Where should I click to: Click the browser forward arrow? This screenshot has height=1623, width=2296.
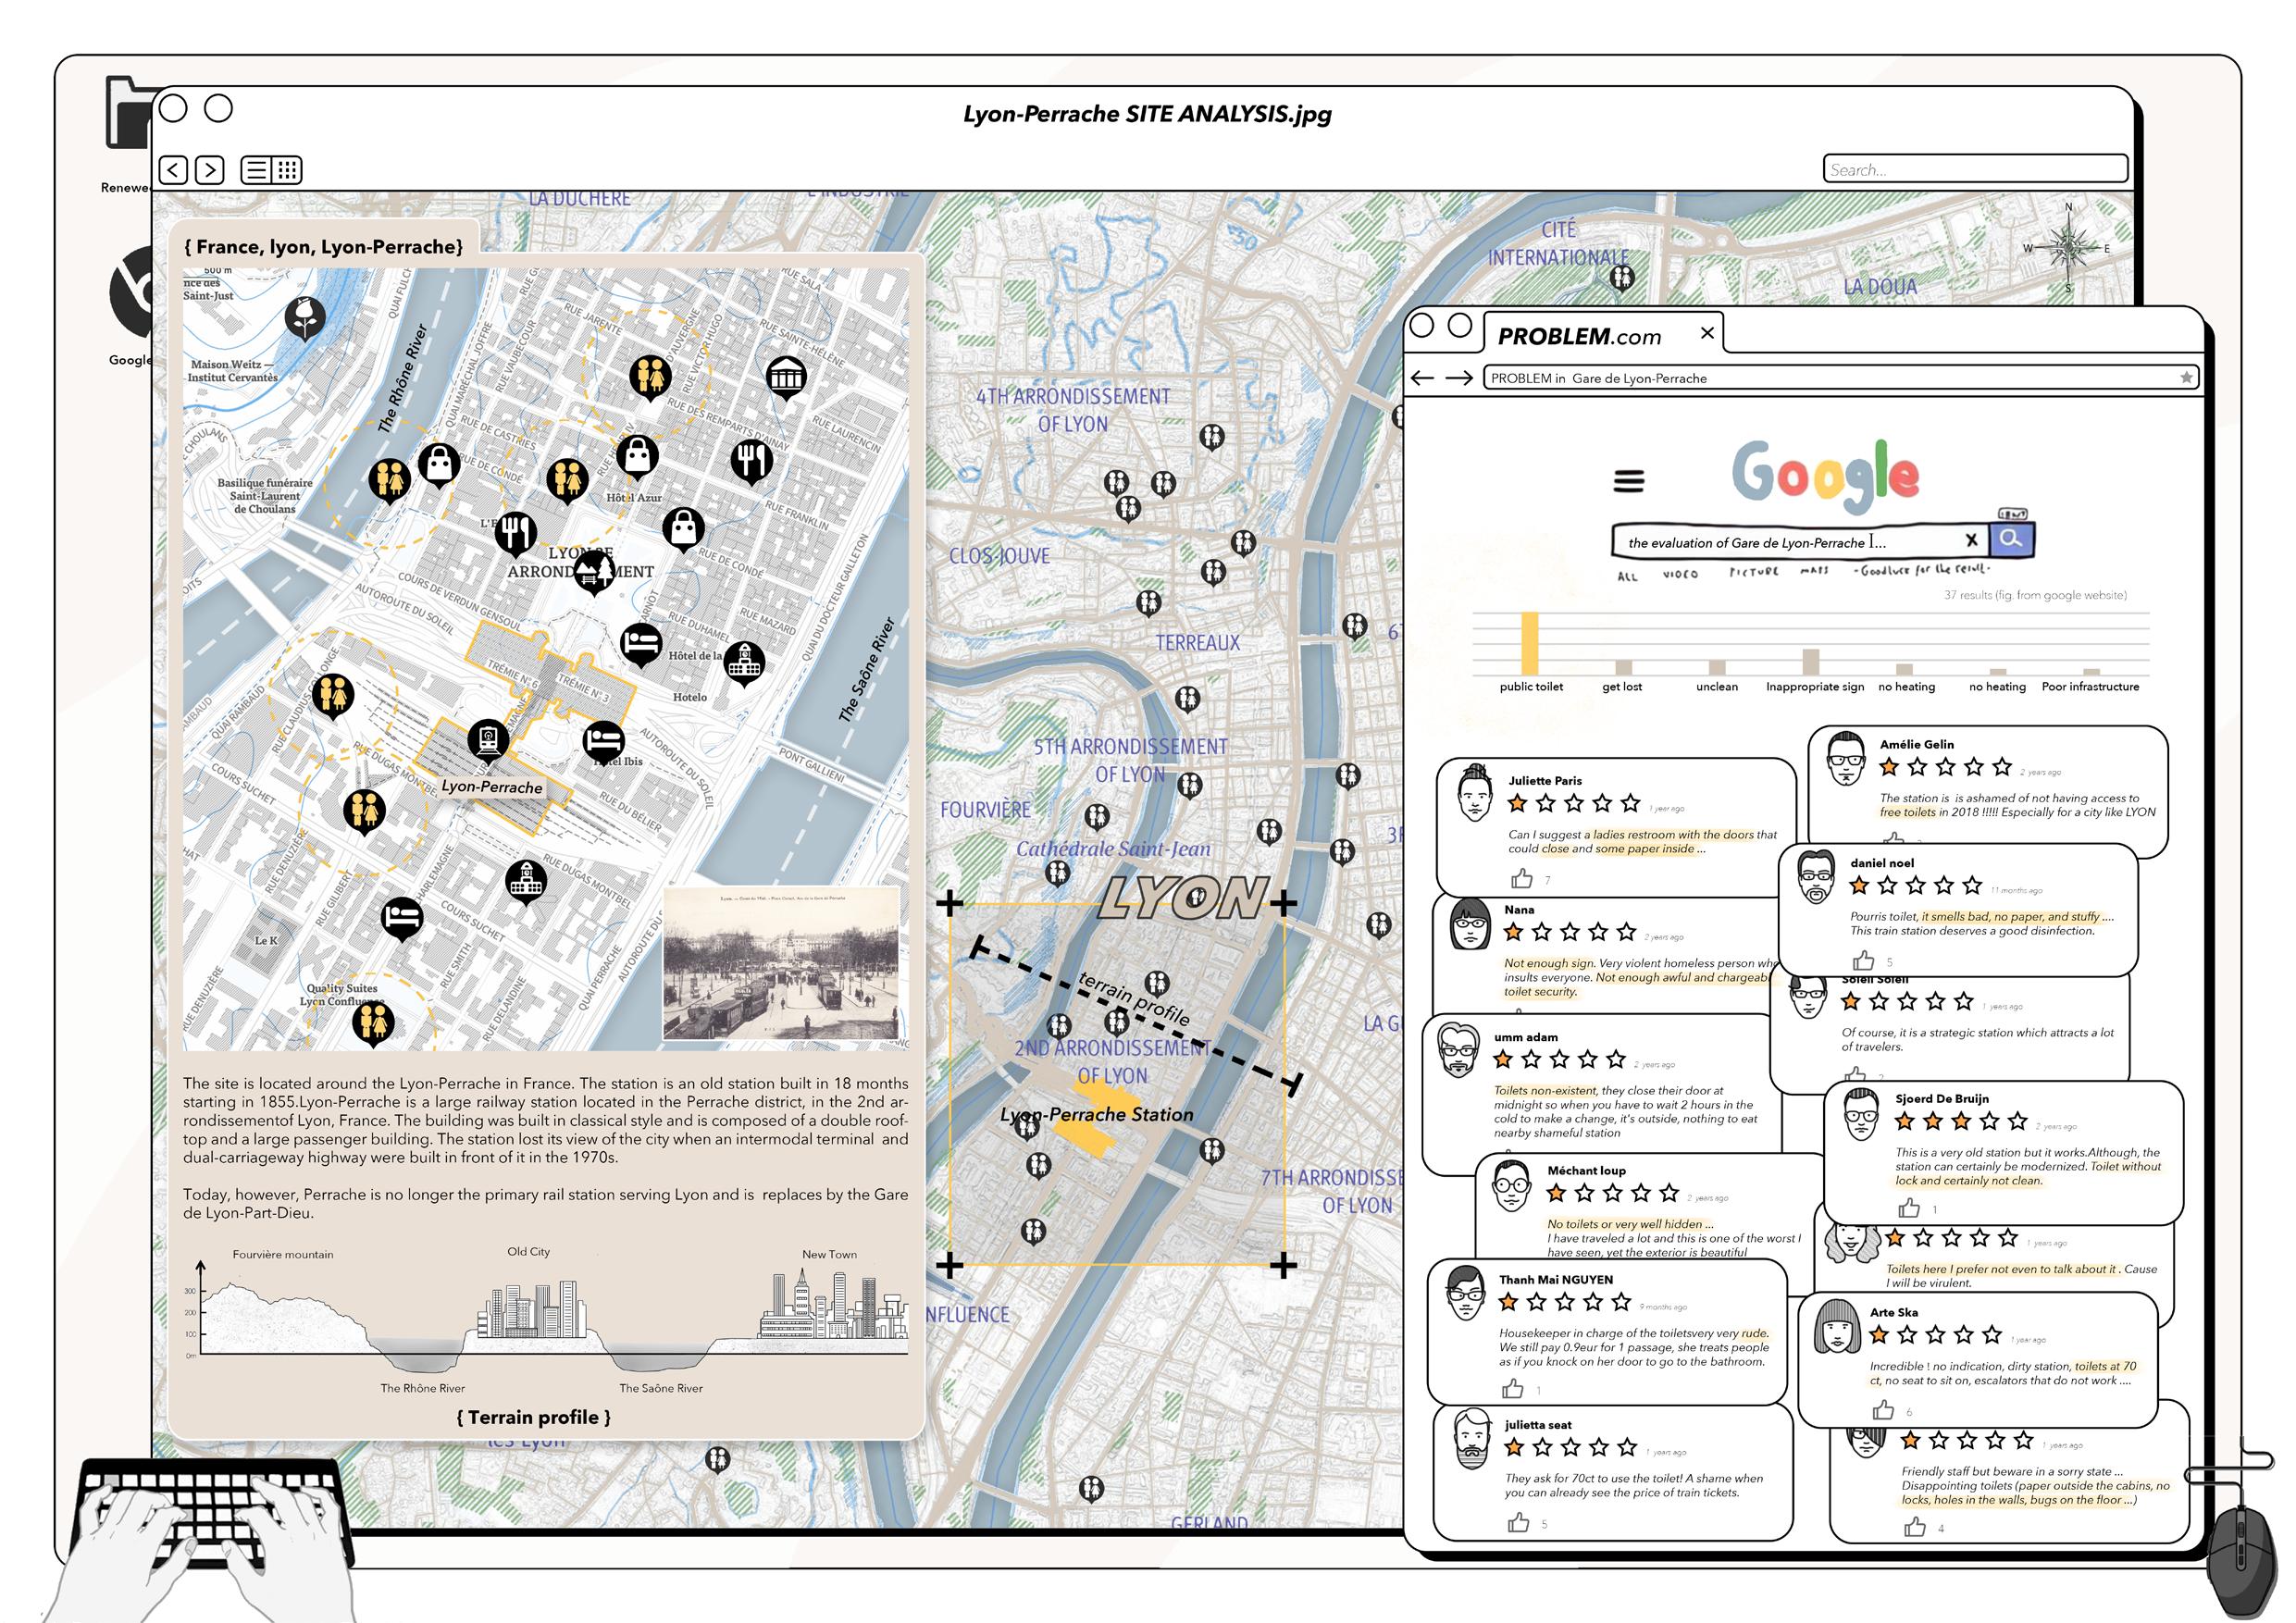tap(1459, 378)
